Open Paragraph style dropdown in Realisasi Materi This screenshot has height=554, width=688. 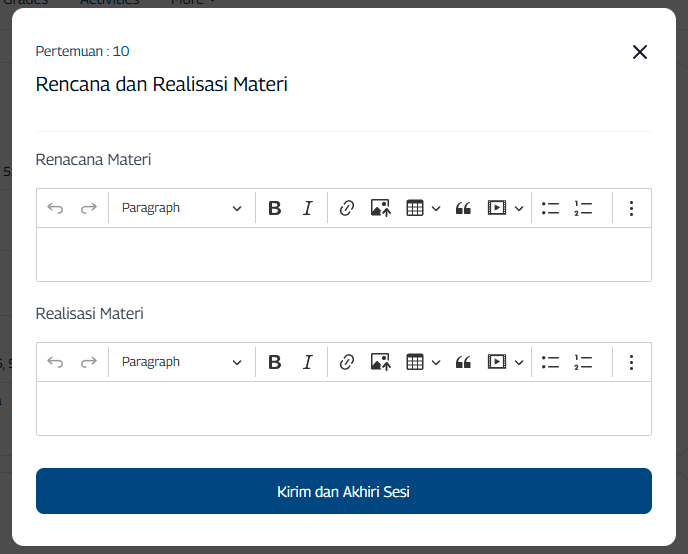181,362
